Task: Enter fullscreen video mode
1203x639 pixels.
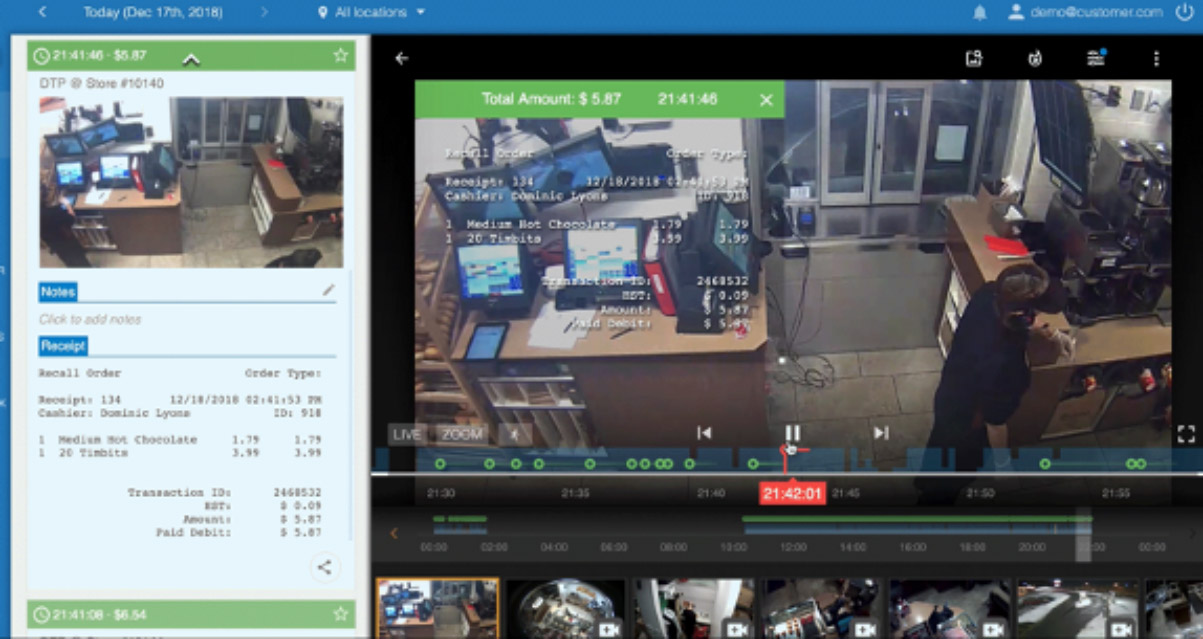Action: point(1186,434)
